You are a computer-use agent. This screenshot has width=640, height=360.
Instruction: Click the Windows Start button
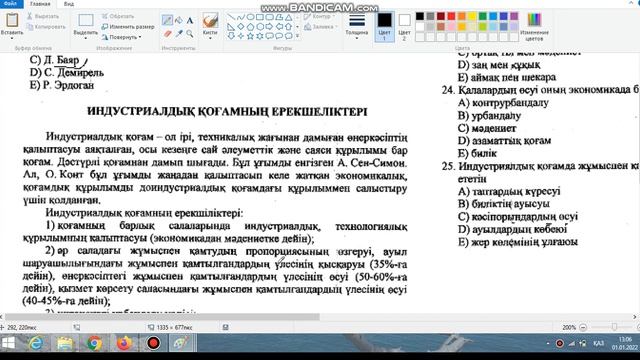(x=8, y=343)
